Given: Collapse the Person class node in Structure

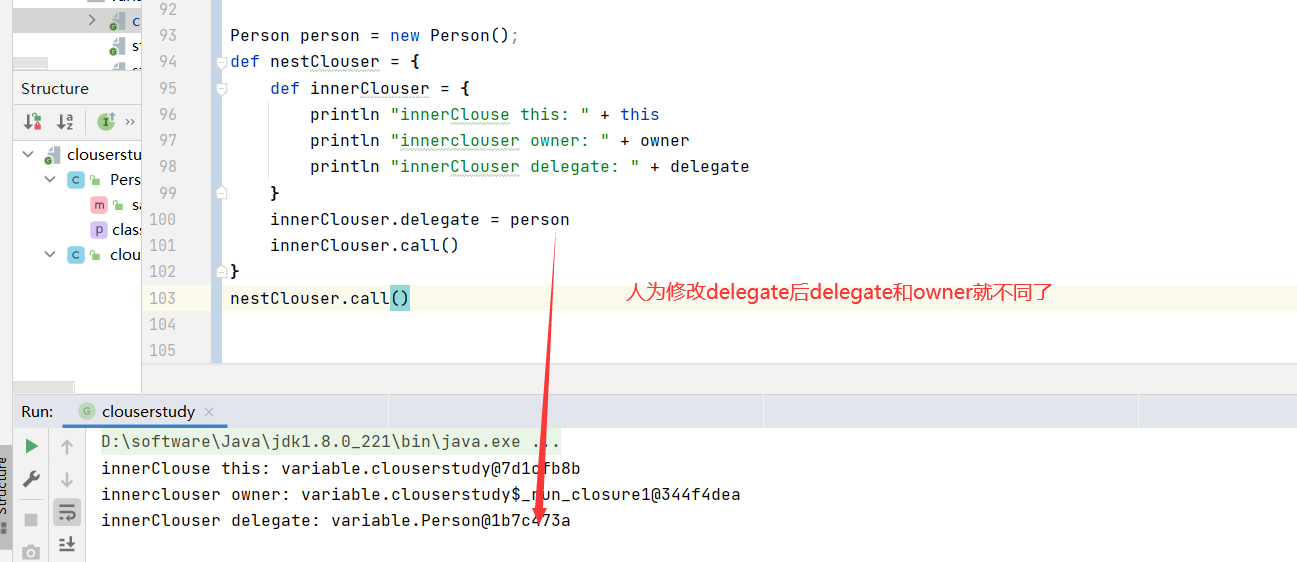Looking at the screenshot, I should click(50, 180).
